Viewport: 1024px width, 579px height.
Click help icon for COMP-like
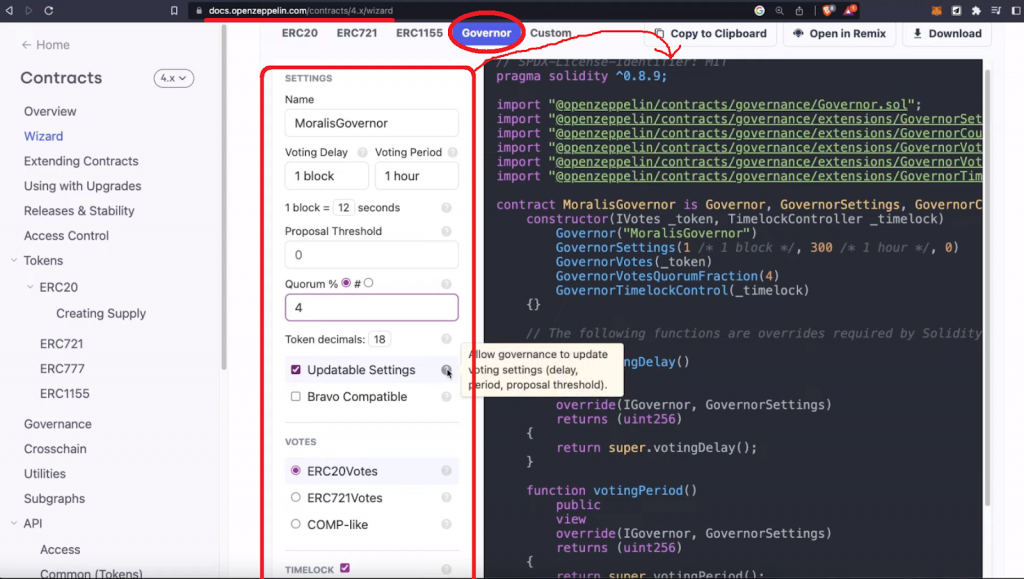(x=446, y=524)
